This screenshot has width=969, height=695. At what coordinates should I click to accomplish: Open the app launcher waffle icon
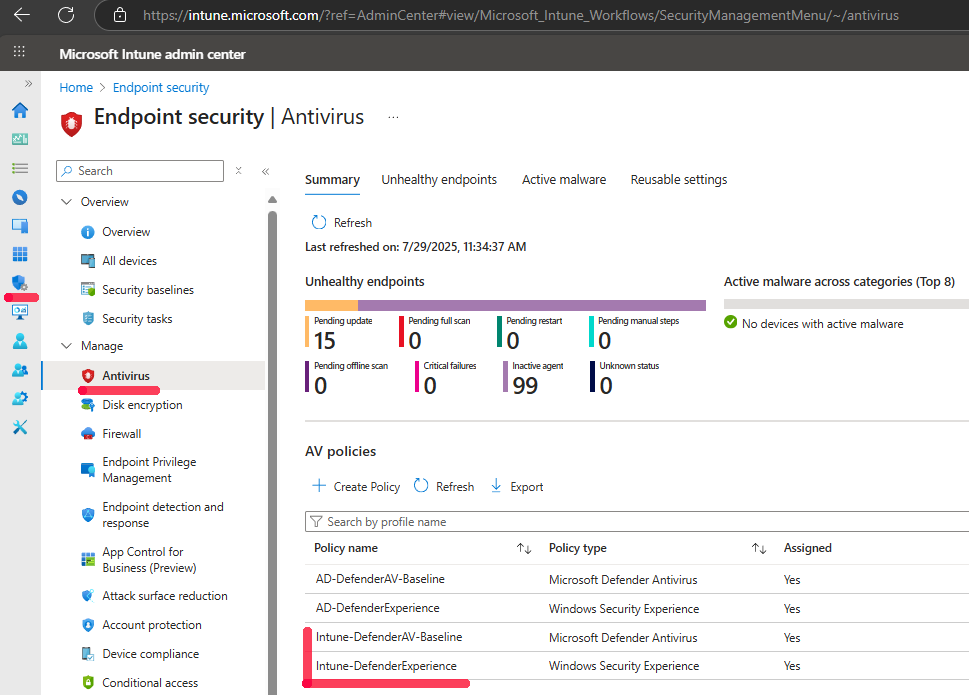tap(19, 52)
